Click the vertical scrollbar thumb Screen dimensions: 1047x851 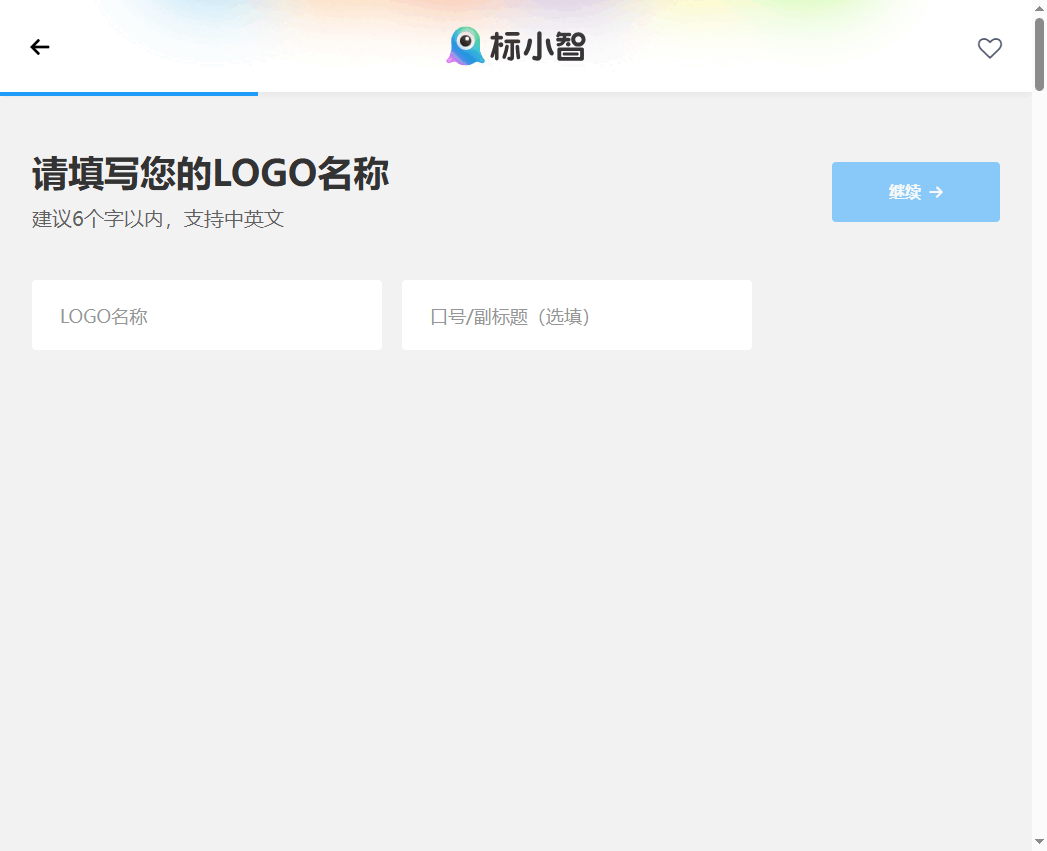pyautogui.click(x=1039, y=55)
